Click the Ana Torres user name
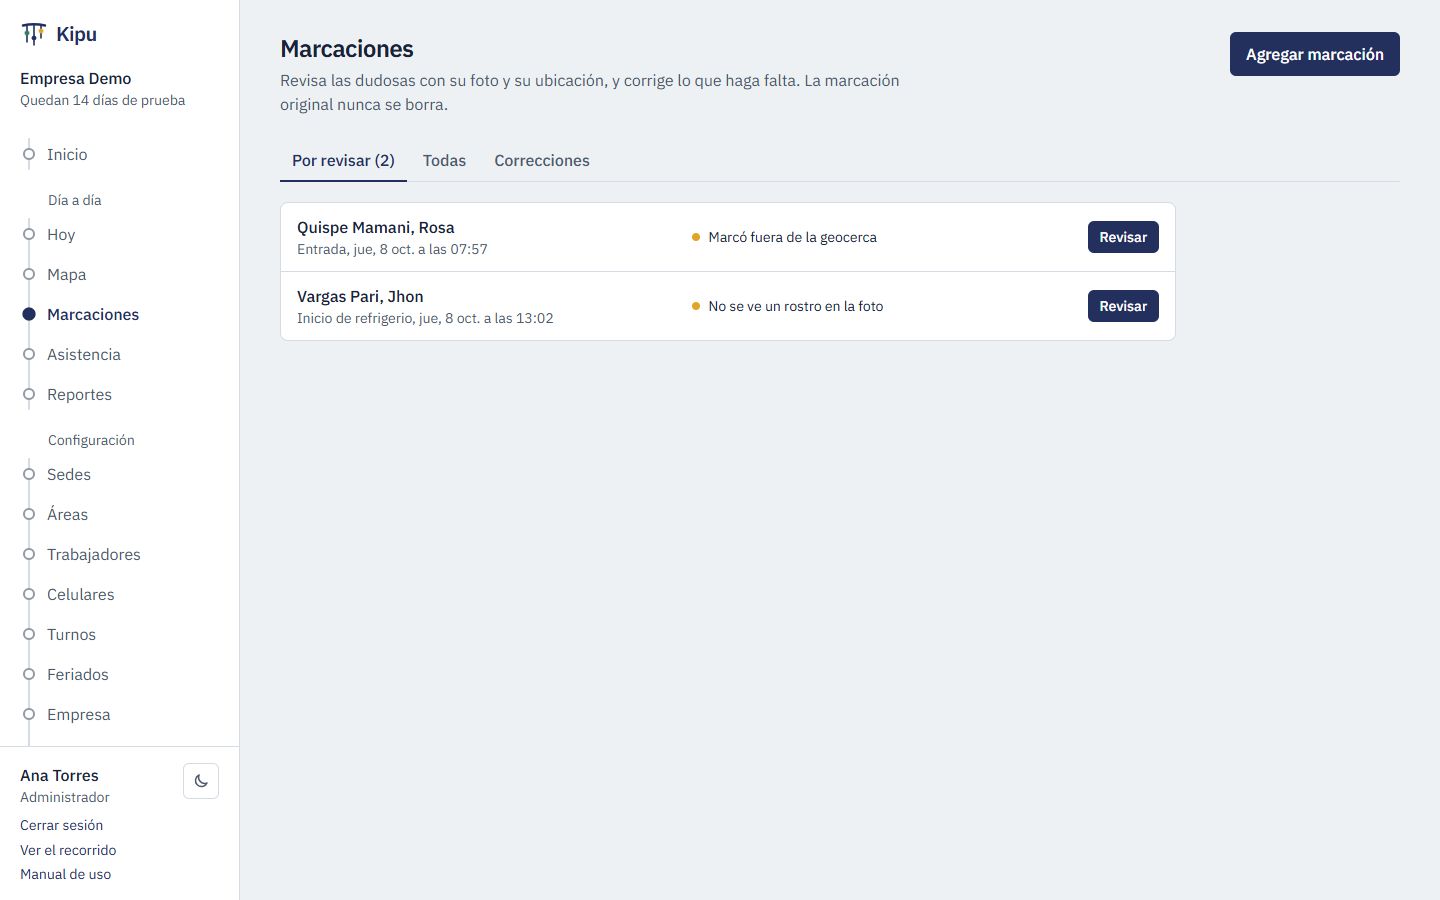 (x=59, y=775)
